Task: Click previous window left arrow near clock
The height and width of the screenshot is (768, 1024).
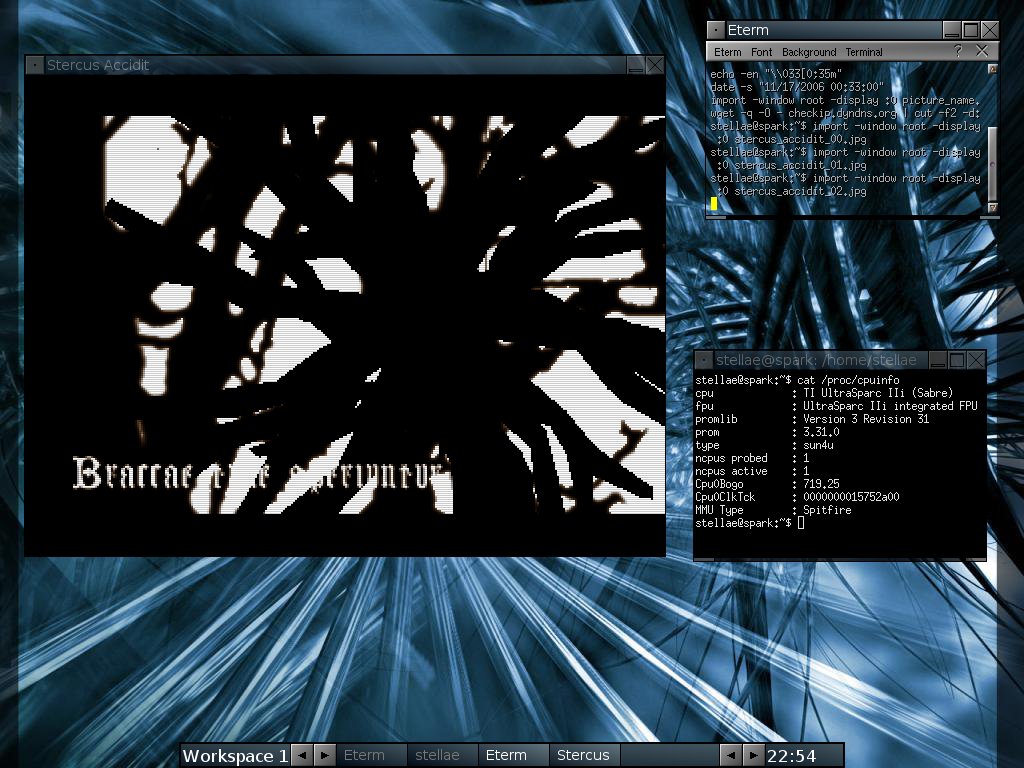Action: [731, 756]
